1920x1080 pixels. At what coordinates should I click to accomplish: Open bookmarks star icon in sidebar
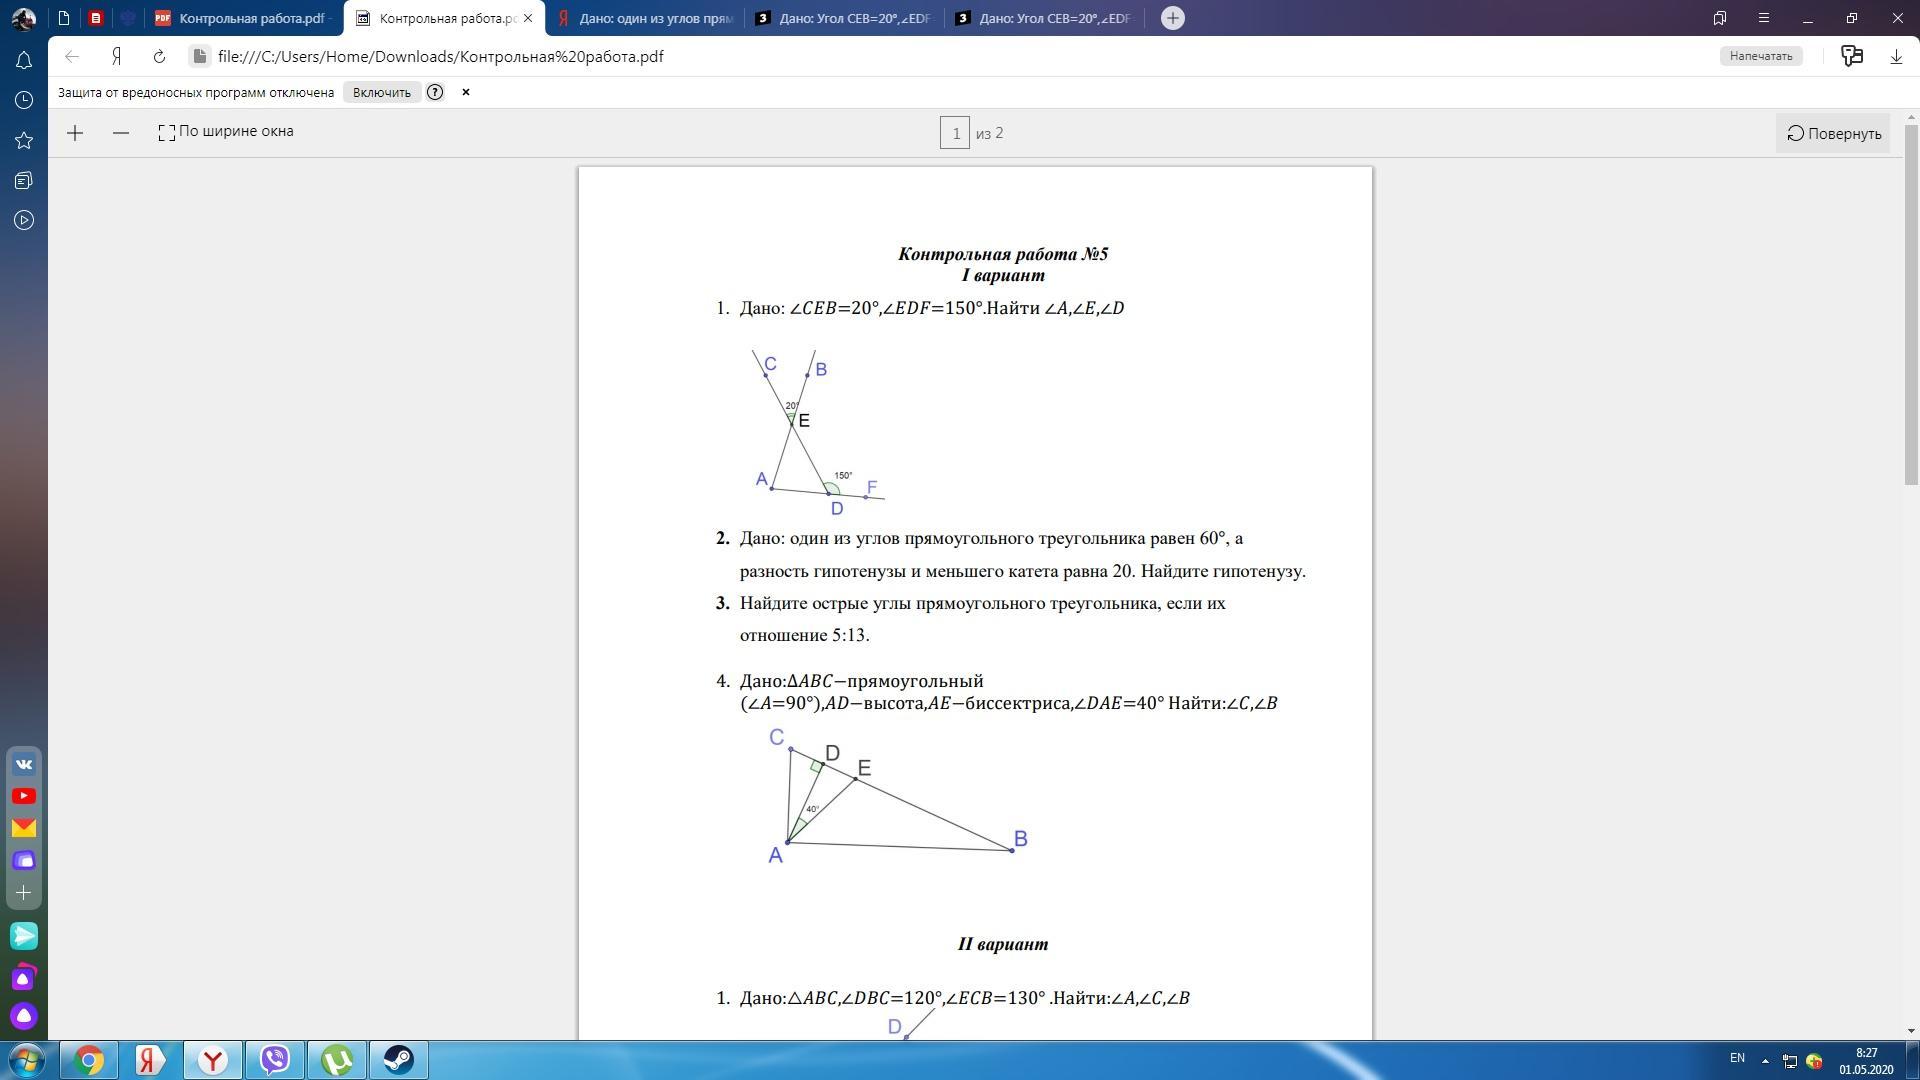(24, 140)
